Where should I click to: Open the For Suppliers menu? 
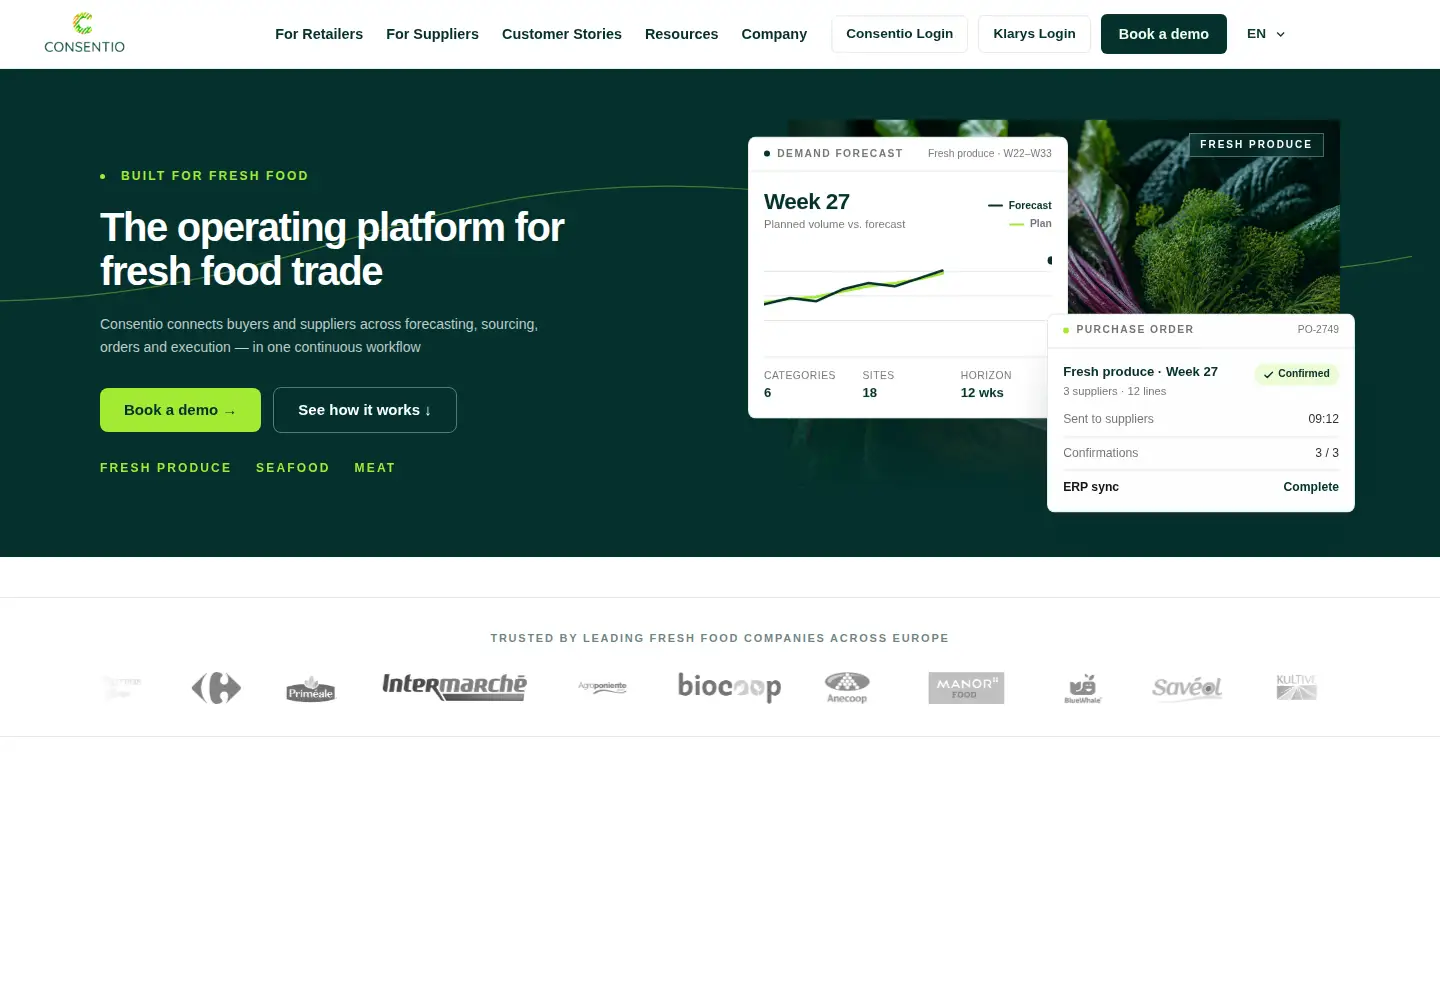click(432, 34)
